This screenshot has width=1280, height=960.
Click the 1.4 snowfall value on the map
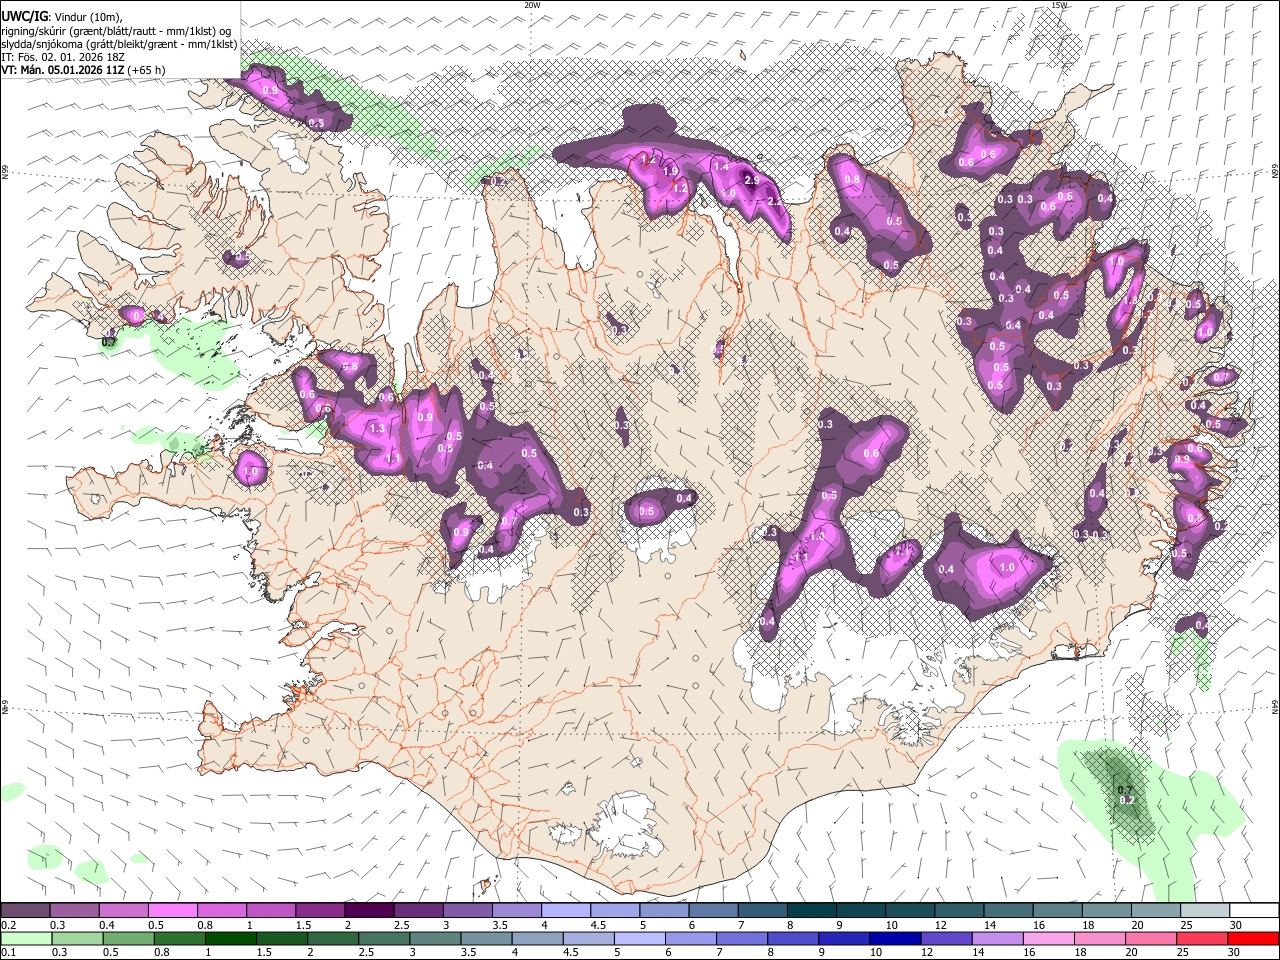click(x=721, y=167)
